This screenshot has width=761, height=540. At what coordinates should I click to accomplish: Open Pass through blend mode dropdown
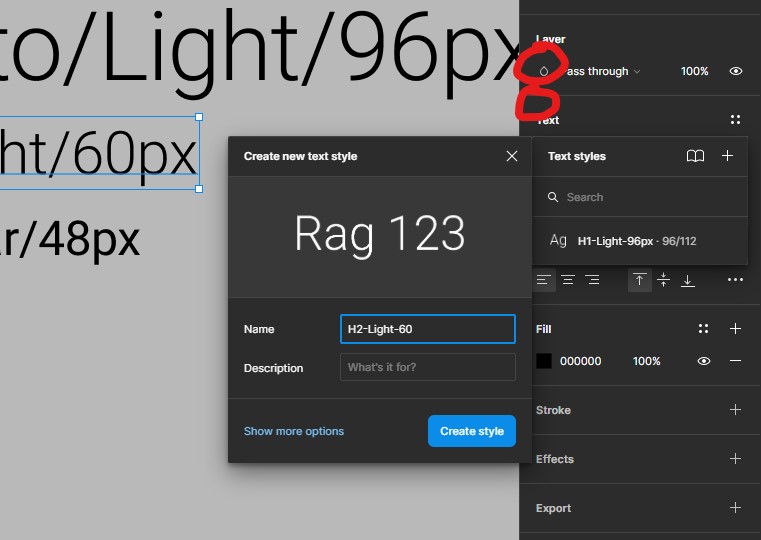pyautogui.click(x=600, y=72)
